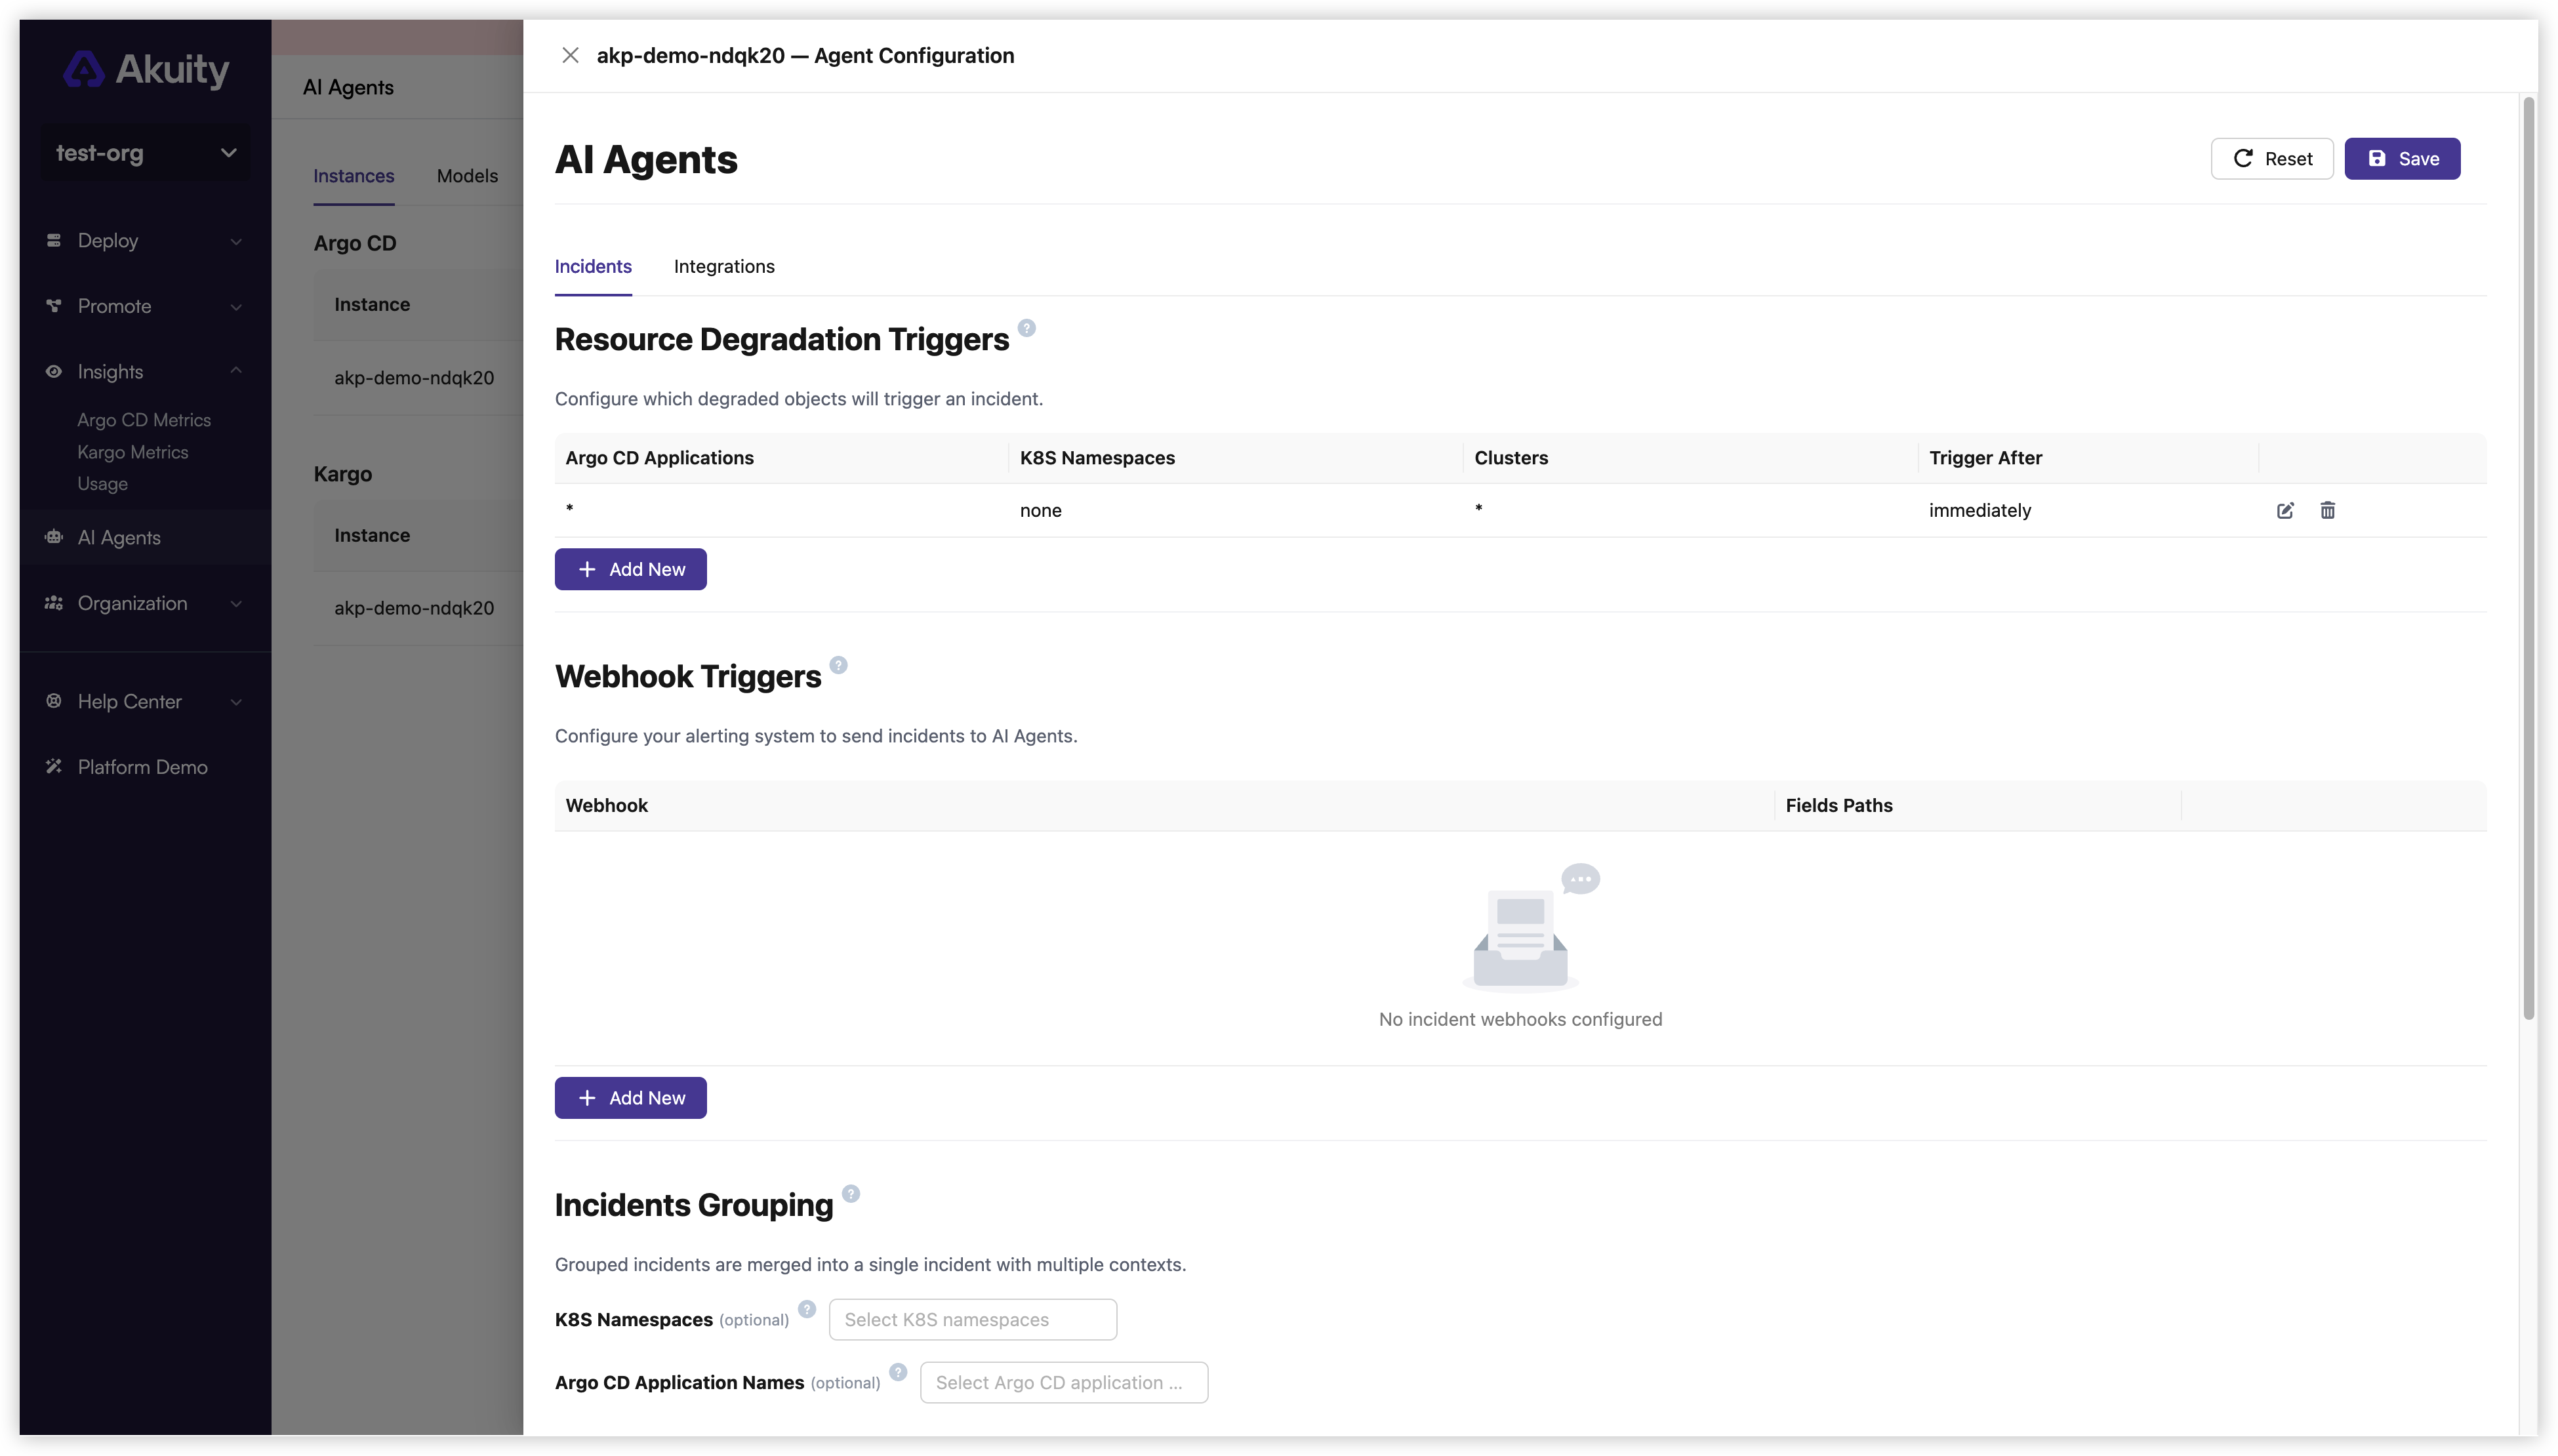Collapse the Insights menu chevron
The width and height of the screenshot is (2558, 1456).
point(236,371)
